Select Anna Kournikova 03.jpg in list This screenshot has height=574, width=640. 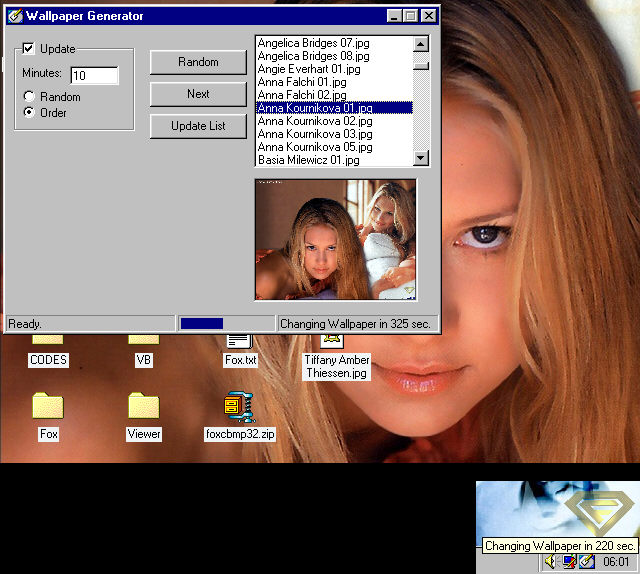334,134
